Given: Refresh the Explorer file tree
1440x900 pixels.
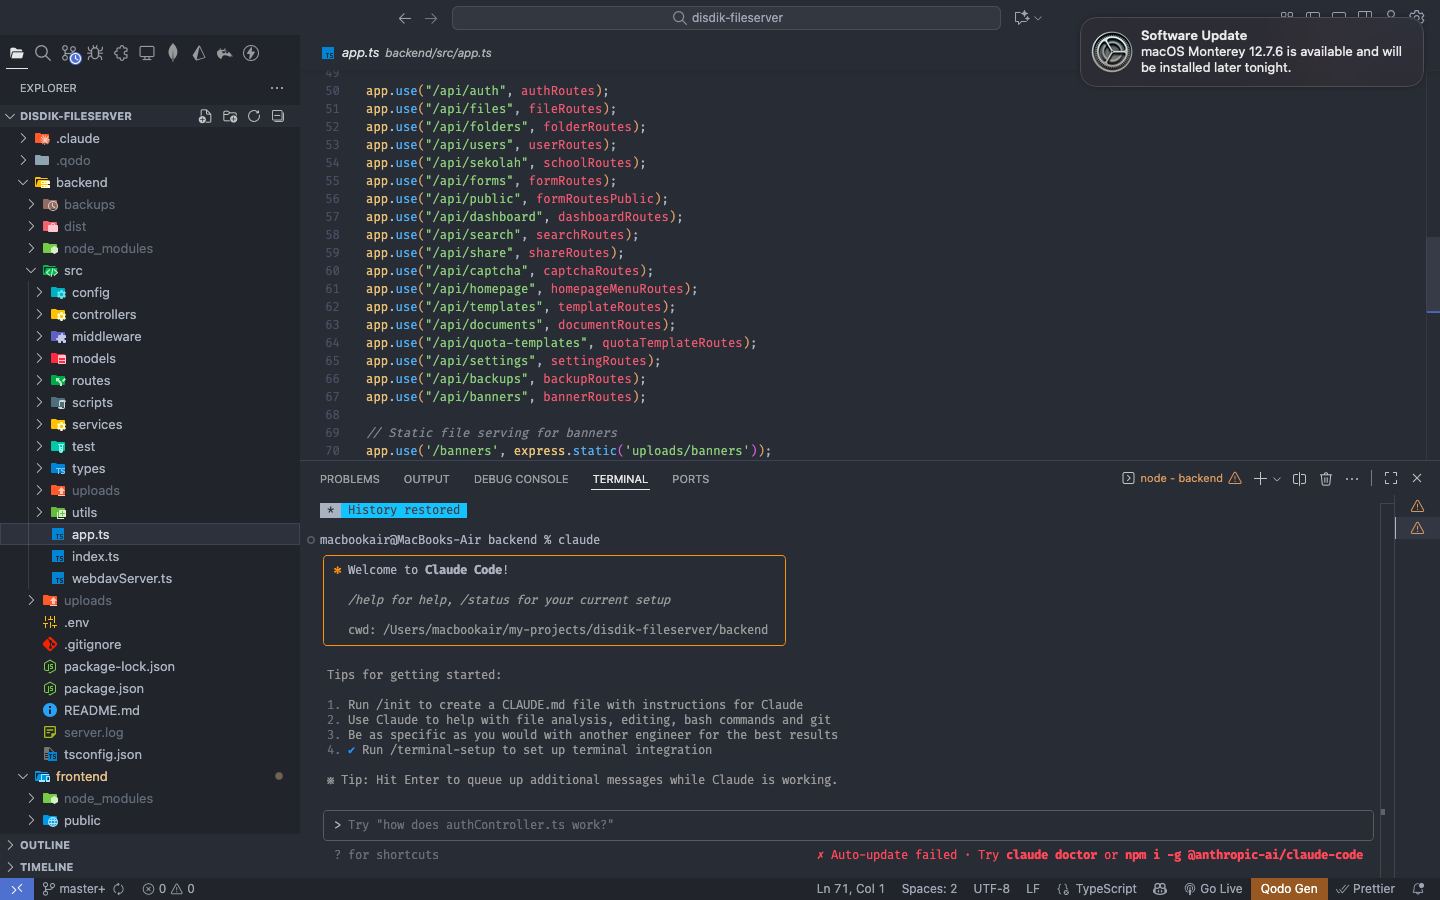Looking at the screenshot, I should (x=254, y=116).
